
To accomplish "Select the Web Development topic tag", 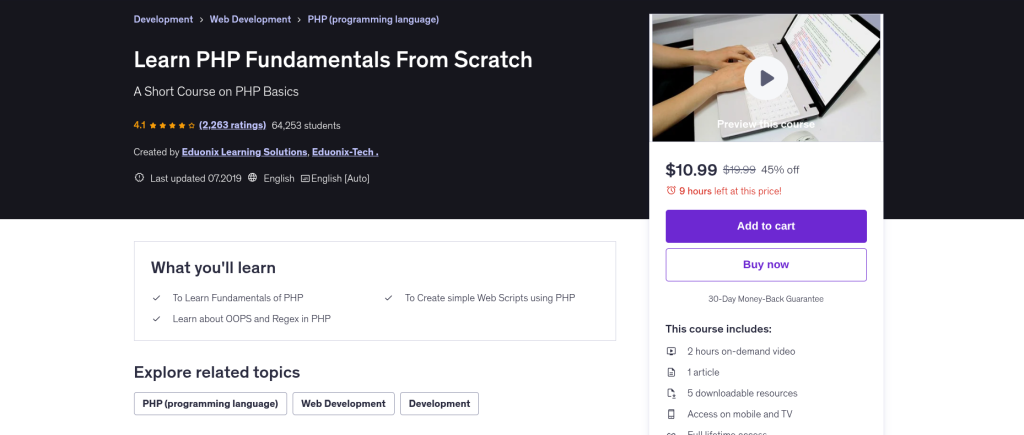I will click(x=343, y=403).
